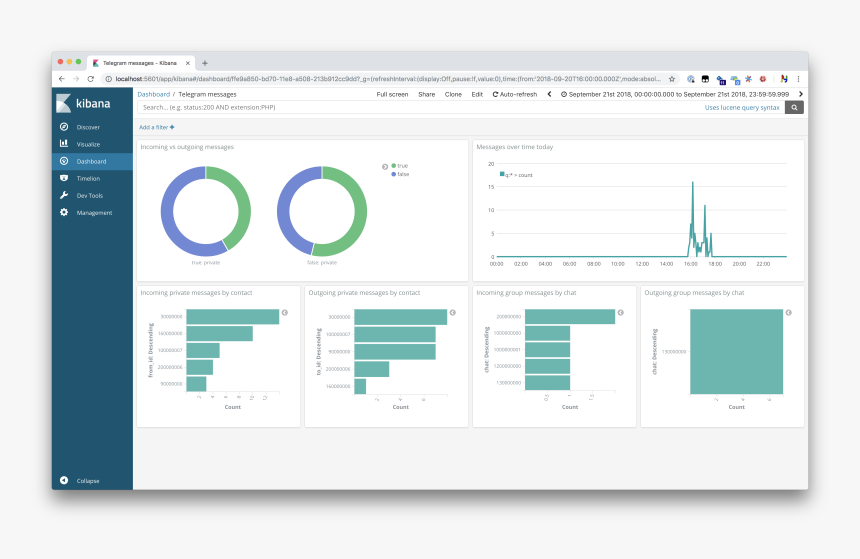Click the Timelion icon in the sidebar
Screen dimensions: 860x559
click(64, 178)
